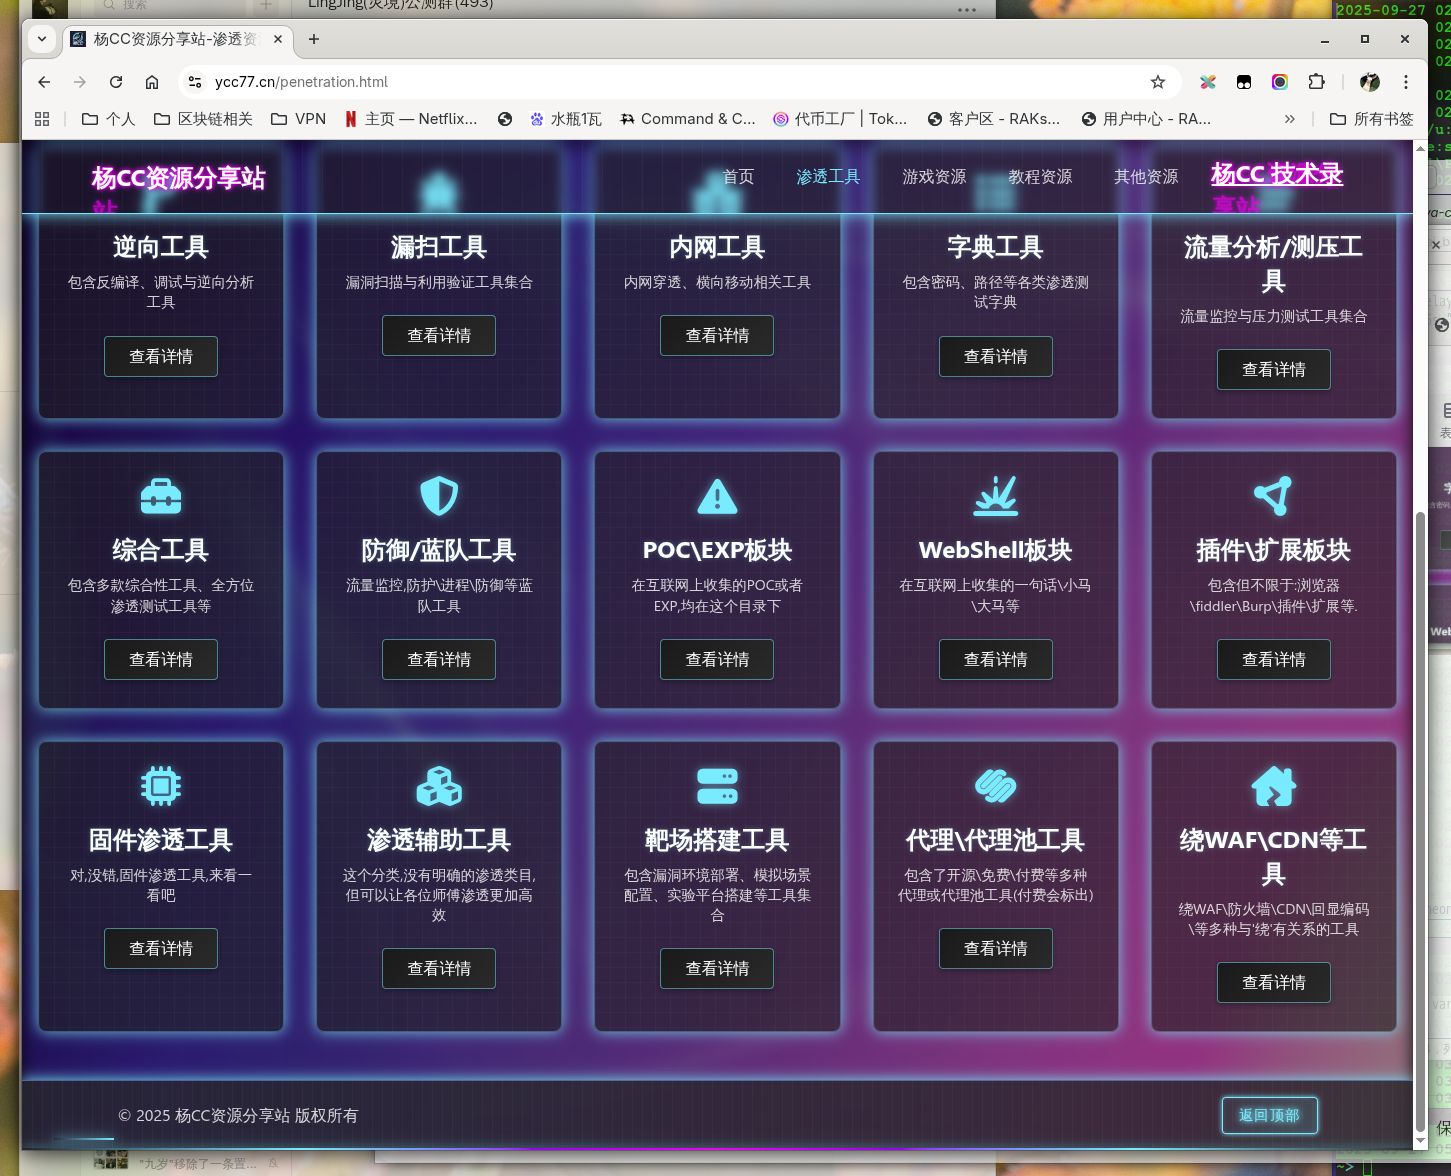Open the 游戏资源 navigation item
The width and height of the screenshot is (1451, 1176).
[x=934, y=177]
